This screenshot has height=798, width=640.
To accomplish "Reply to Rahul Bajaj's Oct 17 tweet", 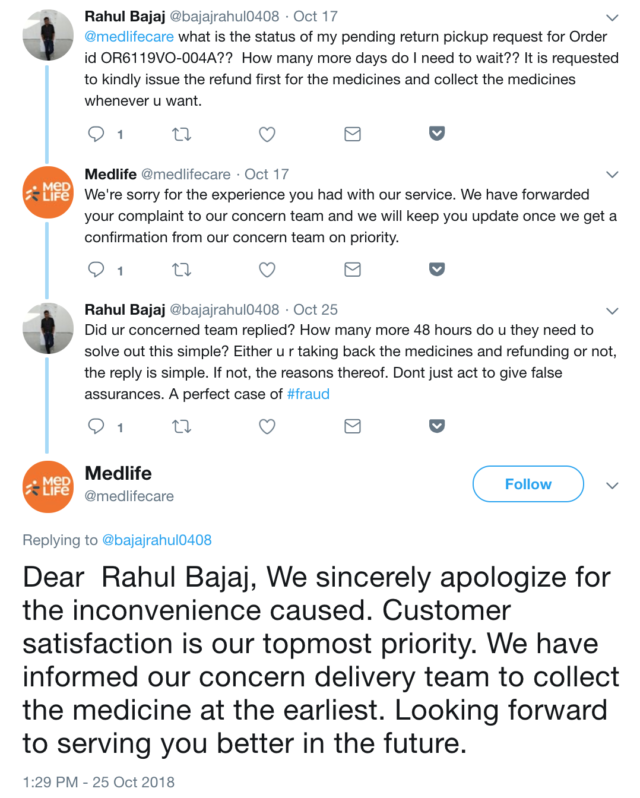I will [x=97, y=133].
